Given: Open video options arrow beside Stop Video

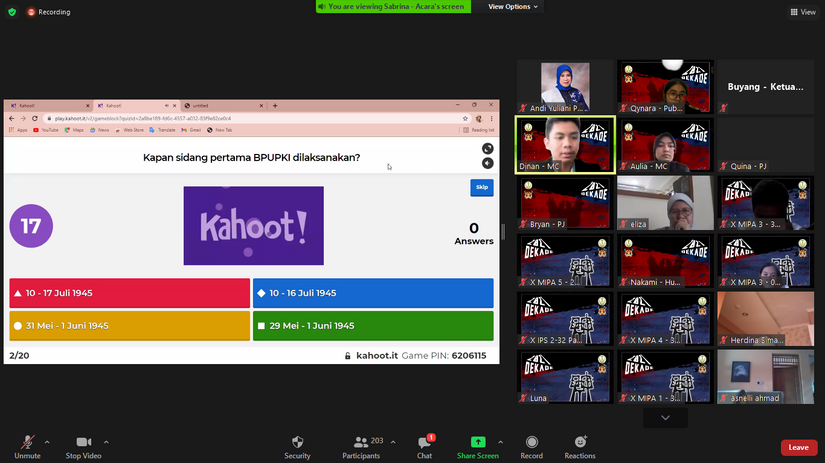Looking at the screenshot, I should coord(106,442).
